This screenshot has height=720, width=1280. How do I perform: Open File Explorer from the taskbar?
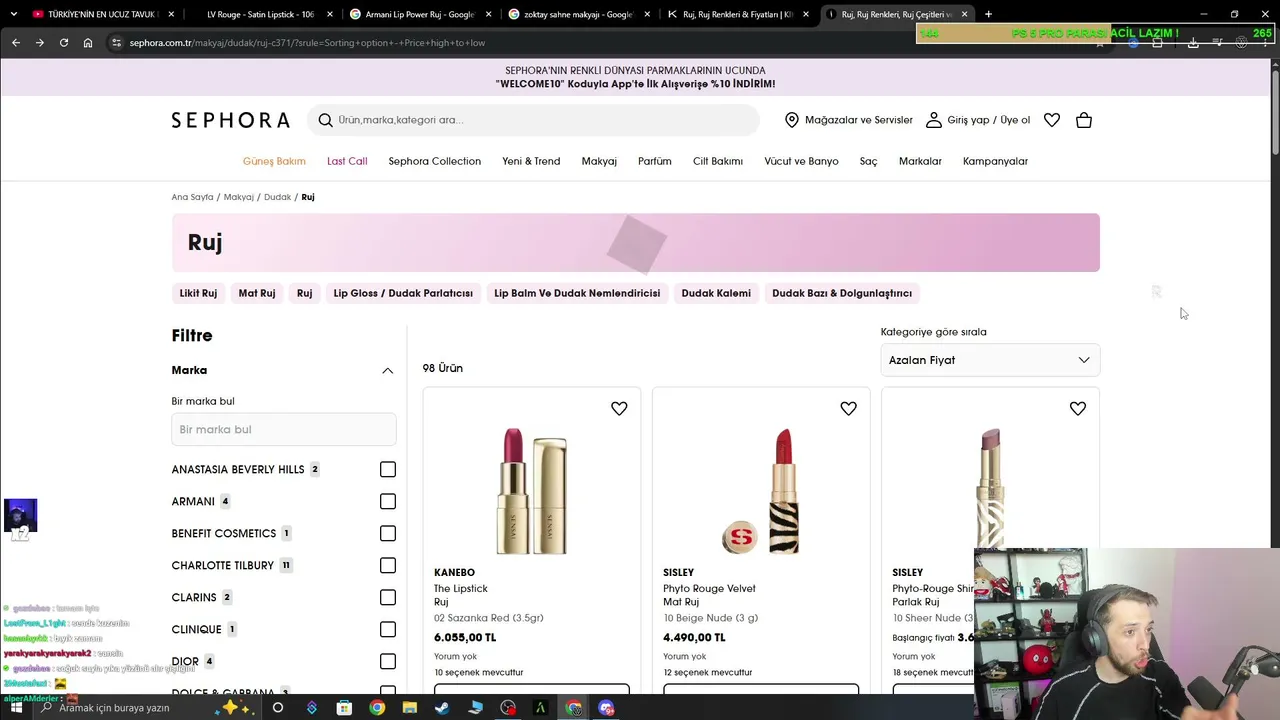[x=409, y=708]
